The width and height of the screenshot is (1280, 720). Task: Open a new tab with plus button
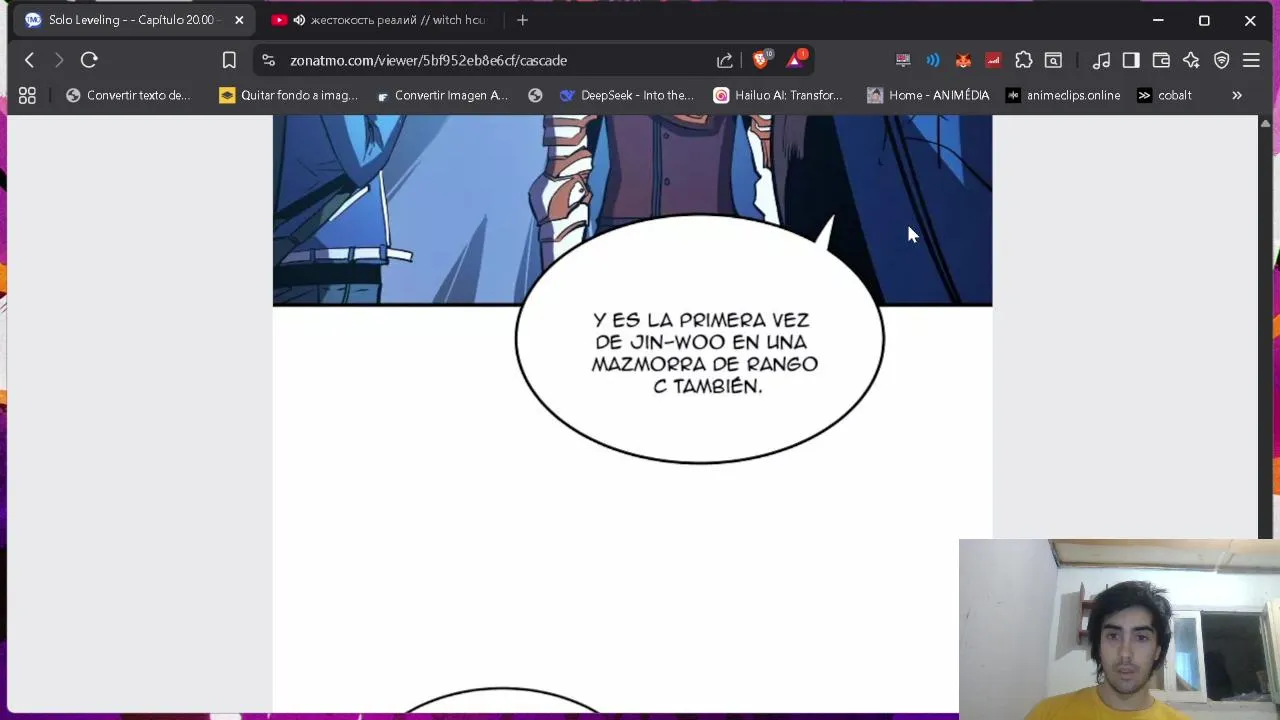[522, 20]
